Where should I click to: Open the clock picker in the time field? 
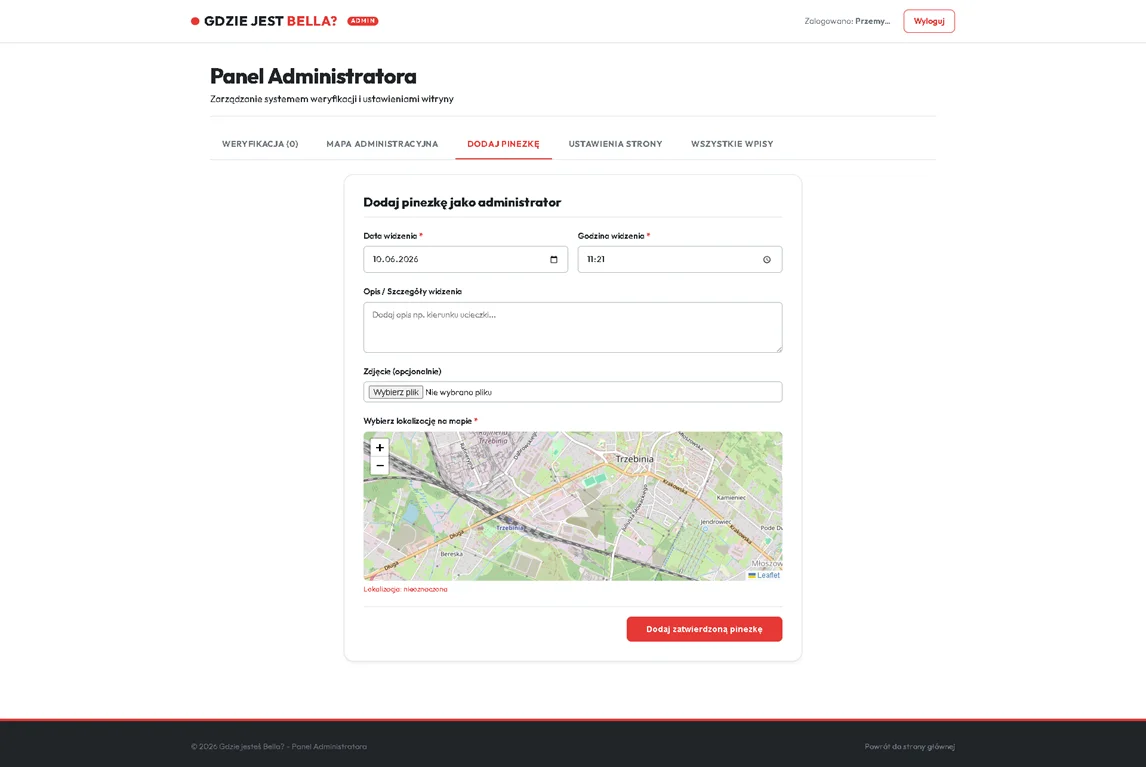[767, 260]
